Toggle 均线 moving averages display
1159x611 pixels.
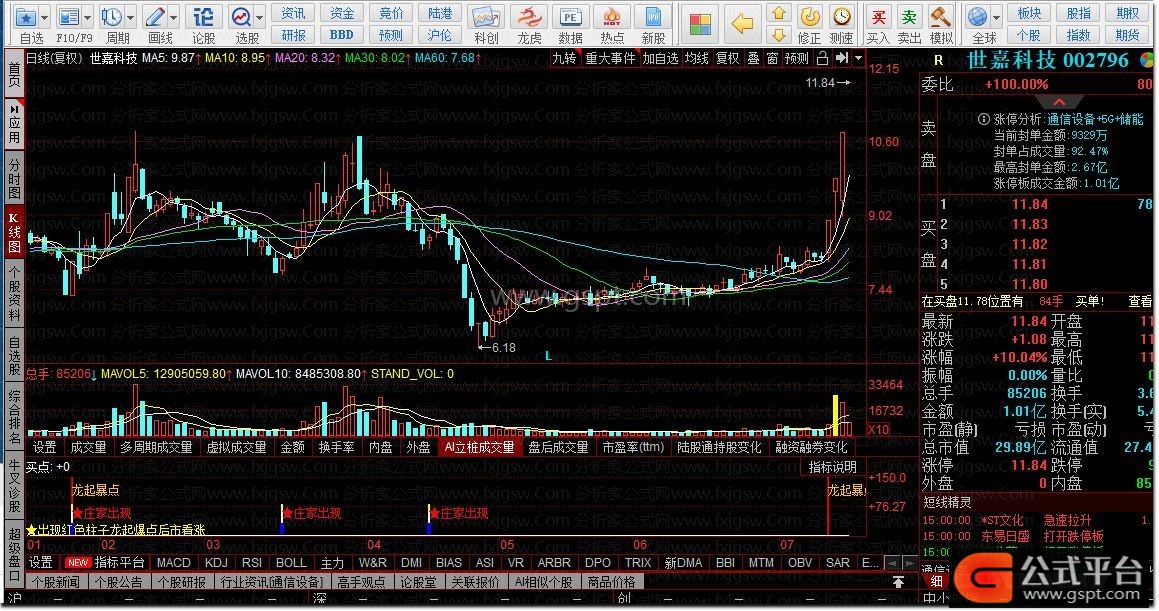[696, 58]
